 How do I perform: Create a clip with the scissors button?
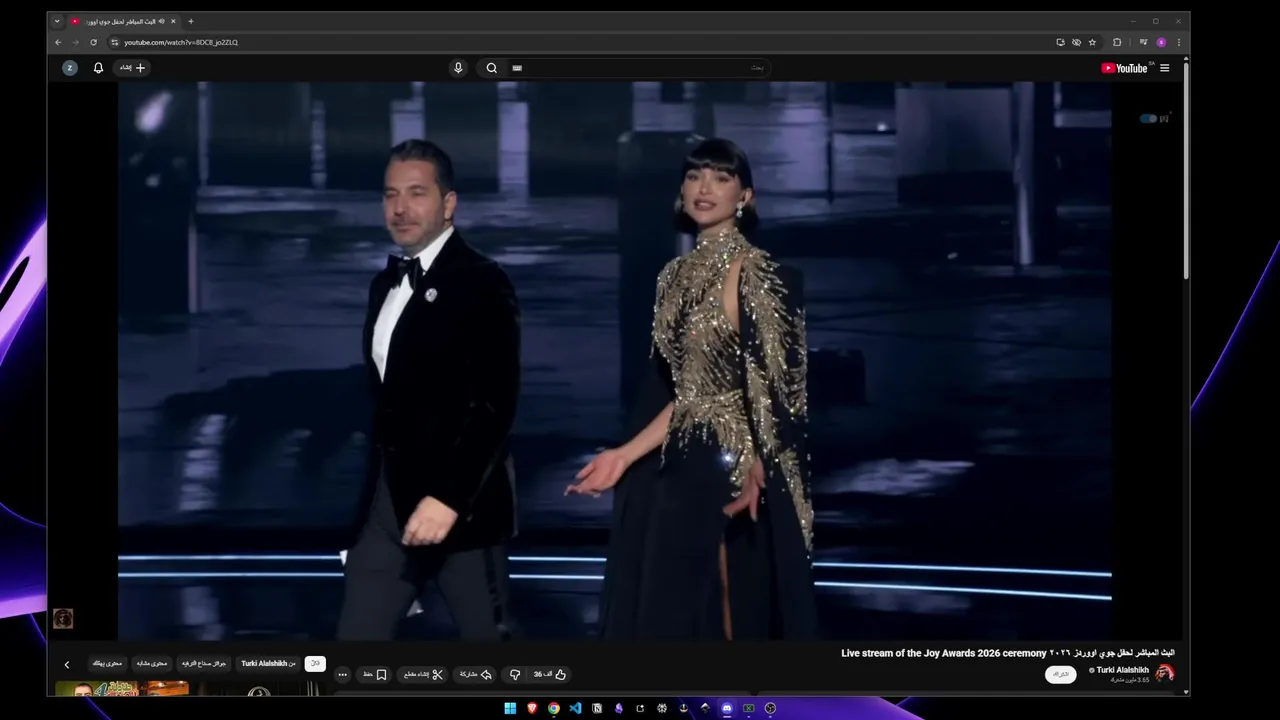coord(424,675)
